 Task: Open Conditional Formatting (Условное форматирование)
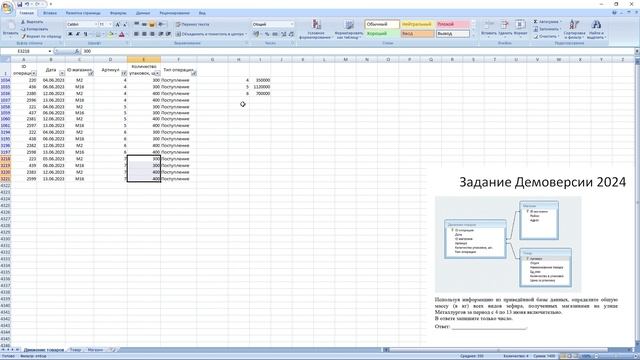tap(316, 29)
